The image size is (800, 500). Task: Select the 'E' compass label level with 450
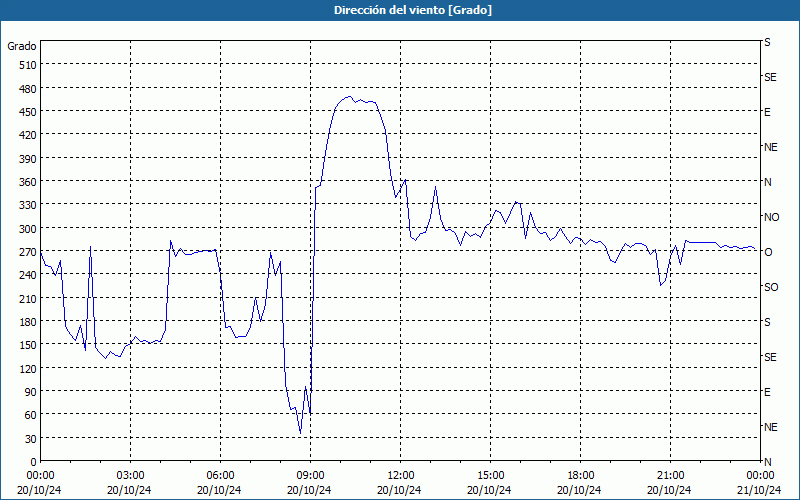click(767, 112)
